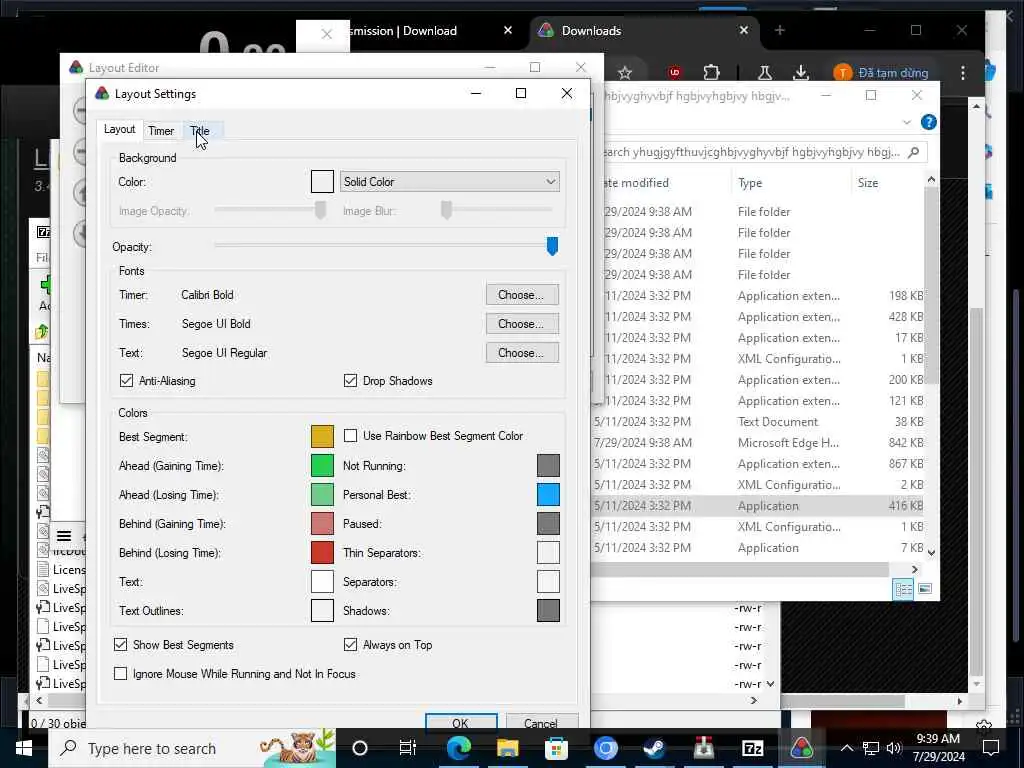Open Chrome extensions puzzle icon
This screenshot has width=1024, height=768.
click(x=711, y=72)
